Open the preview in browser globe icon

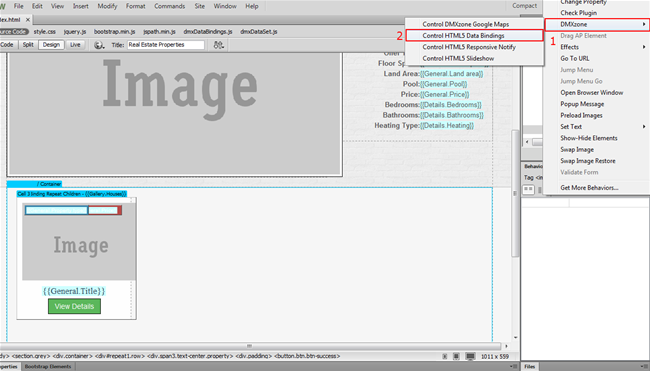click(99, 45)
